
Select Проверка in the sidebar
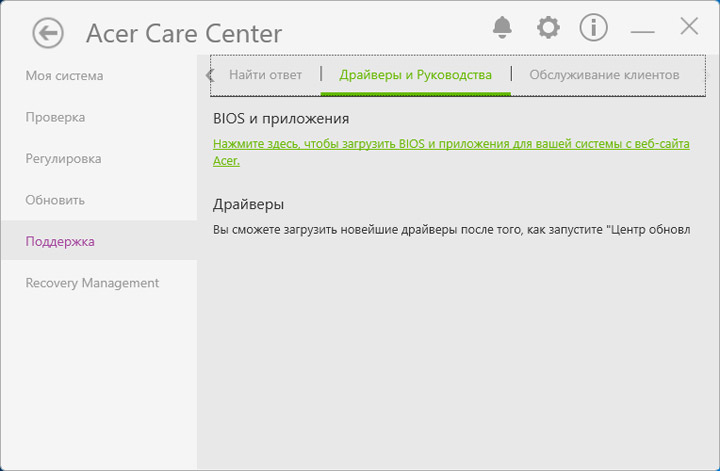pyautogui.click(x=99, y=117)
